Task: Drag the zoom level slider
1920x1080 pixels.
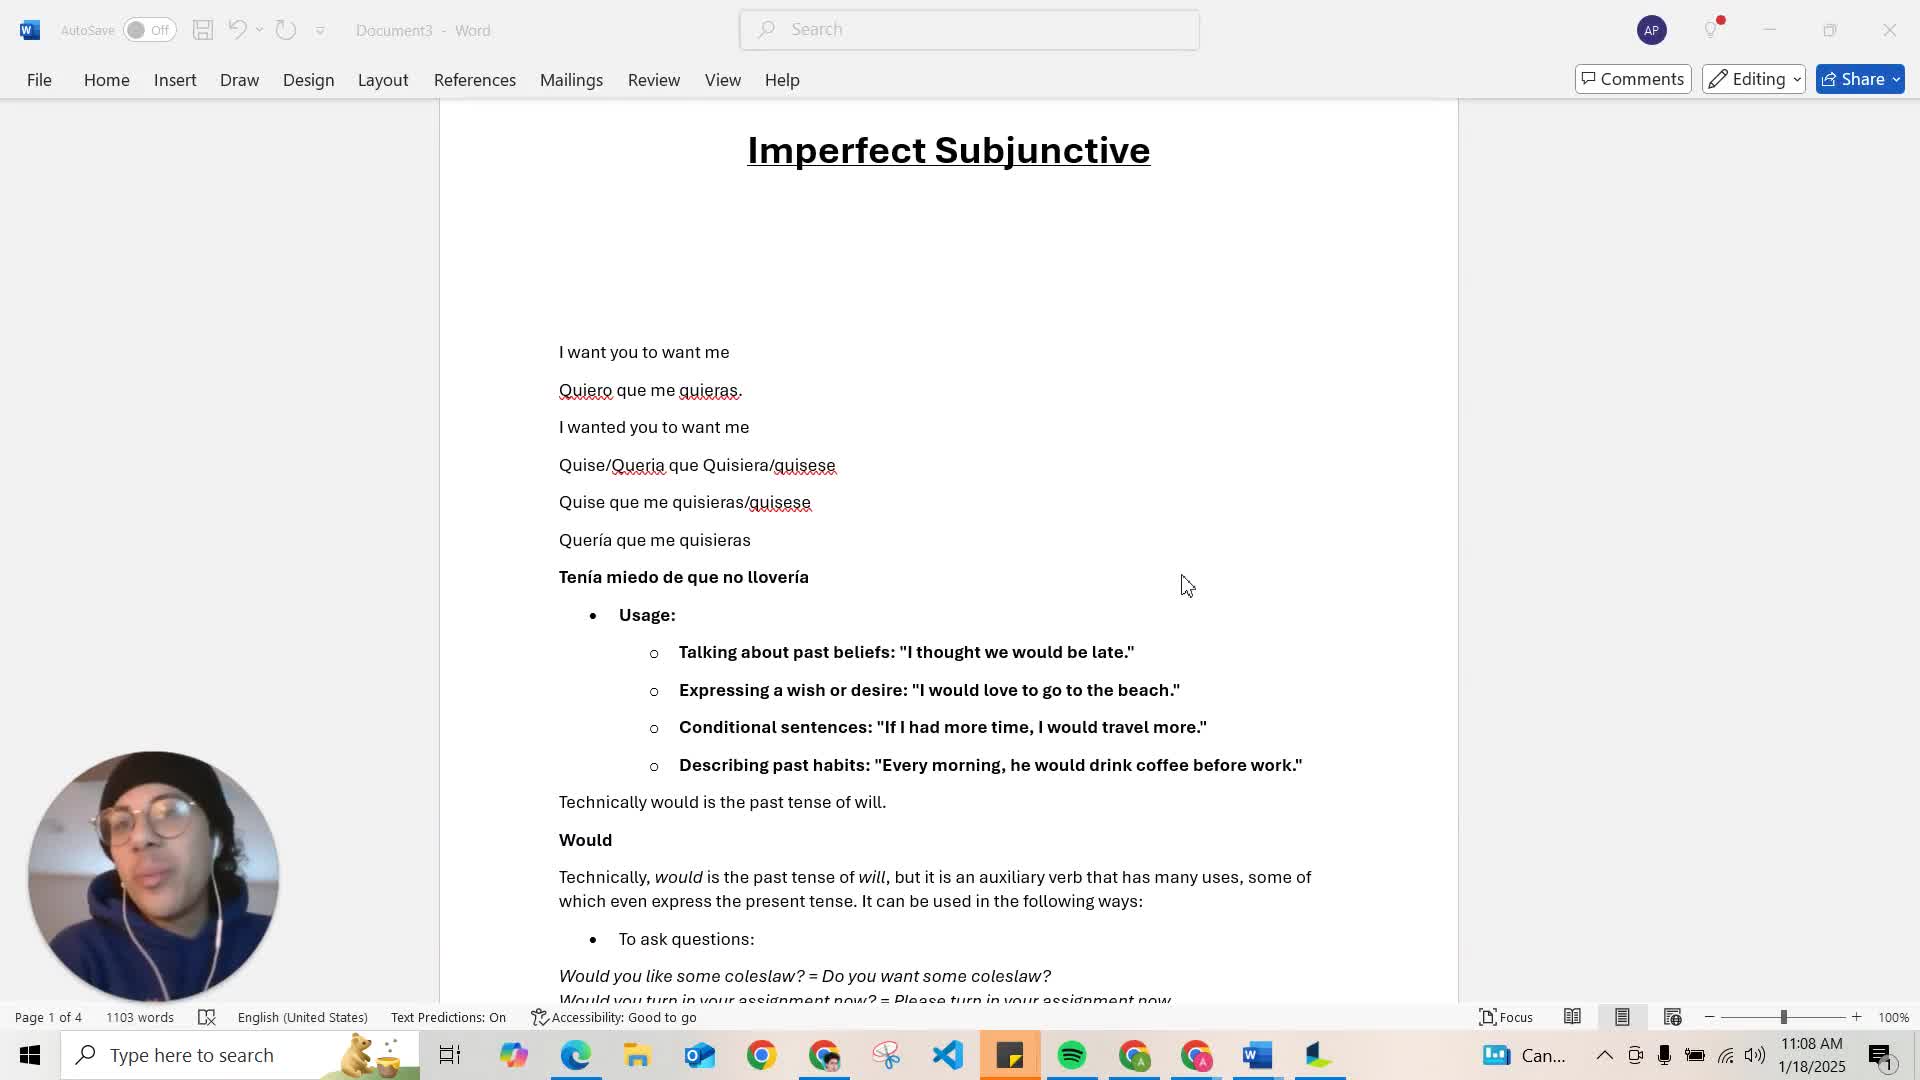Action: point(1785,1018)
